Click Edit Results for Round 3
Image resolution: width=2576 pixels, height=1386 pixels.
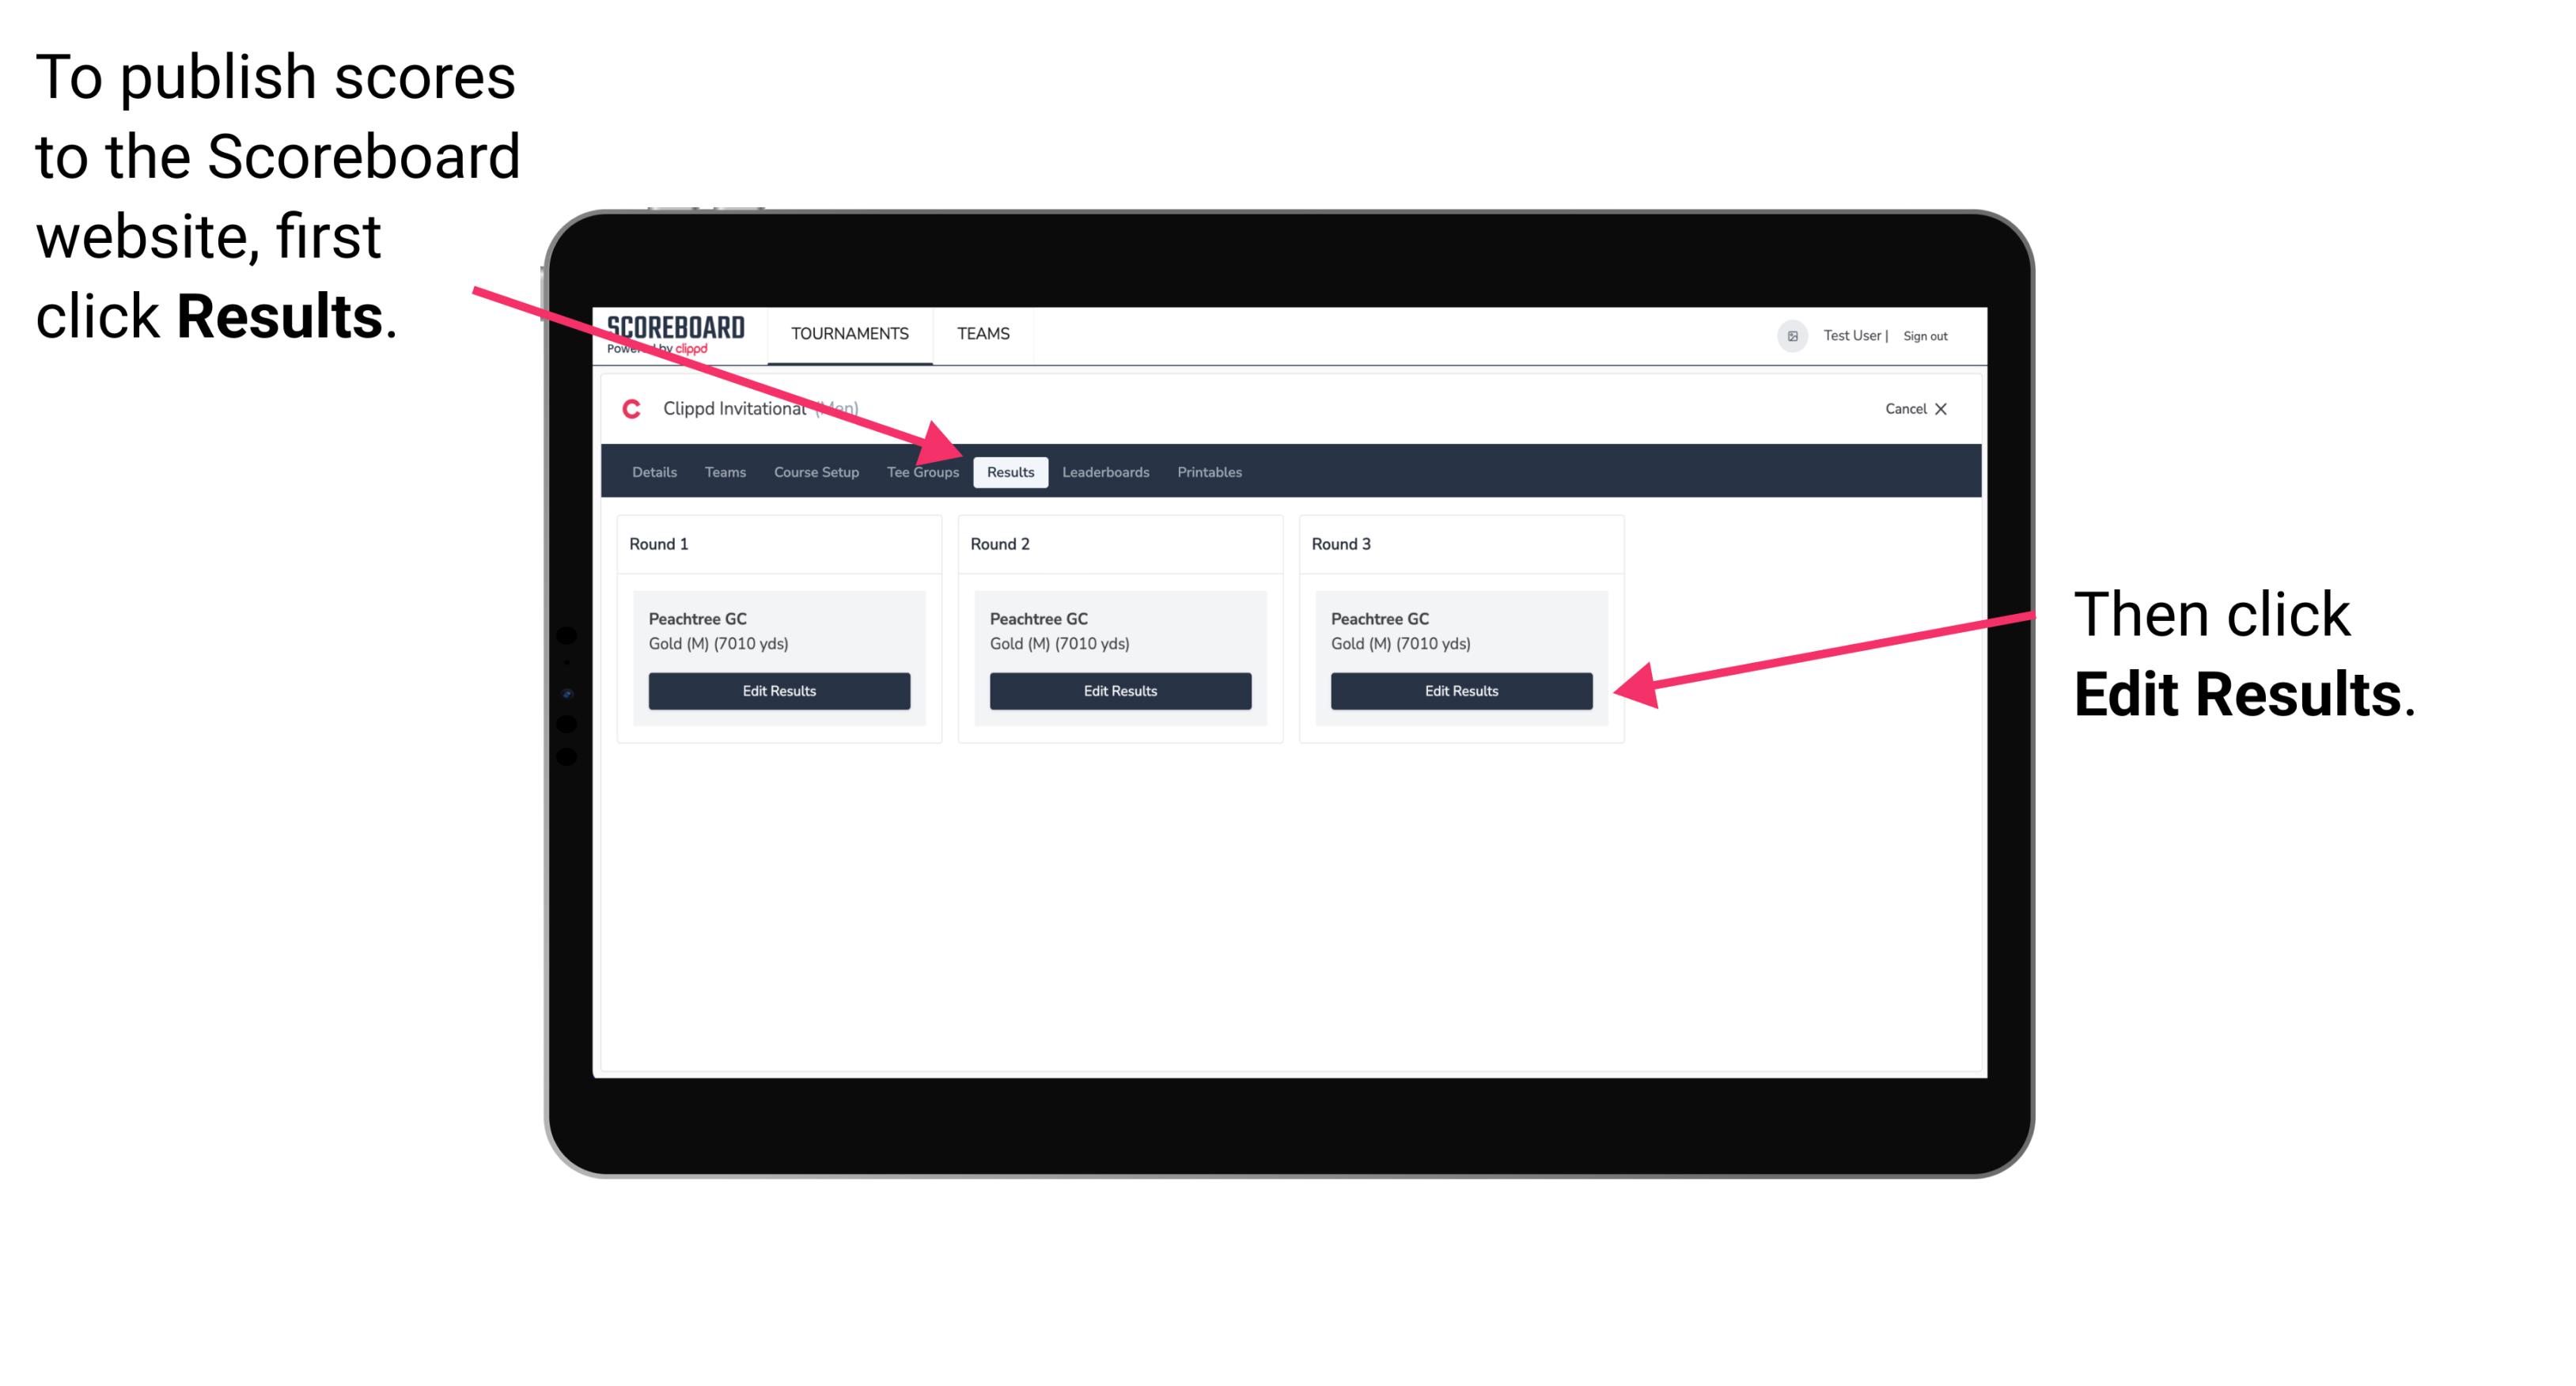coord(1460,691)
